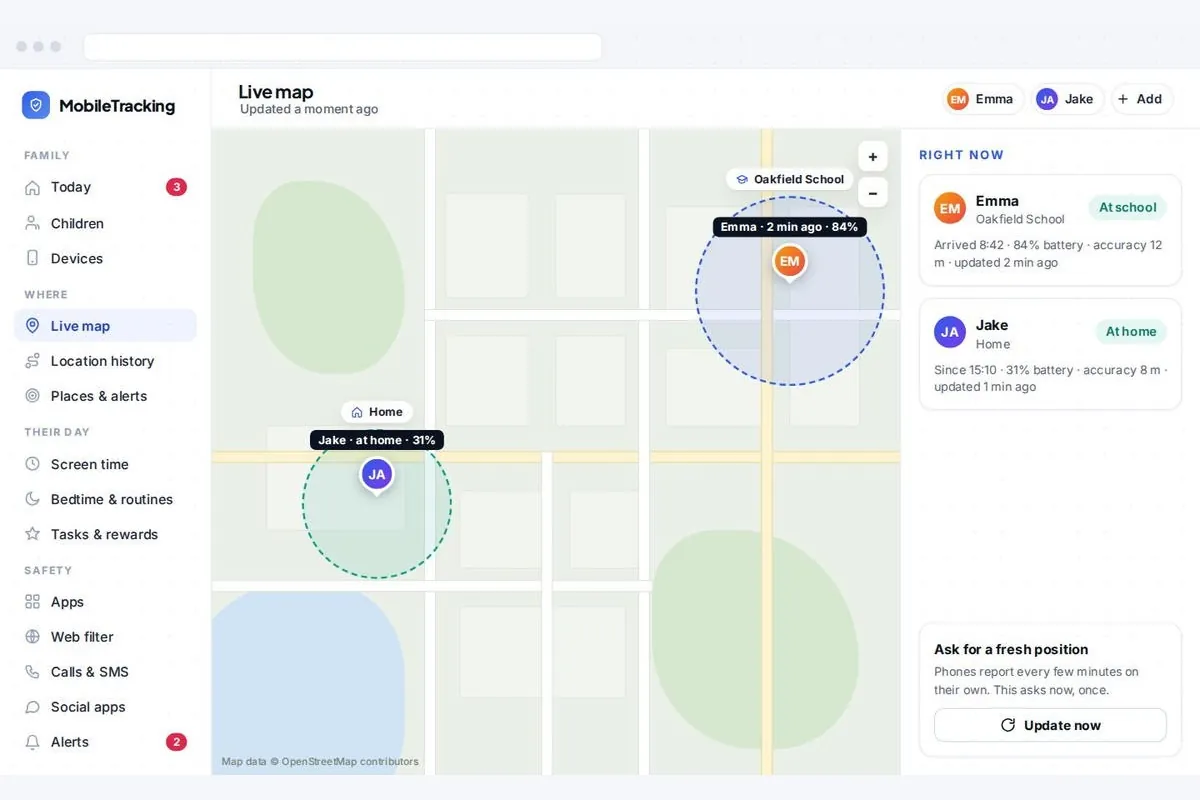Viewport: 1200px width, 800px height.
Task: Click the "Updated a moment ago" text
Action: point(309,109)
